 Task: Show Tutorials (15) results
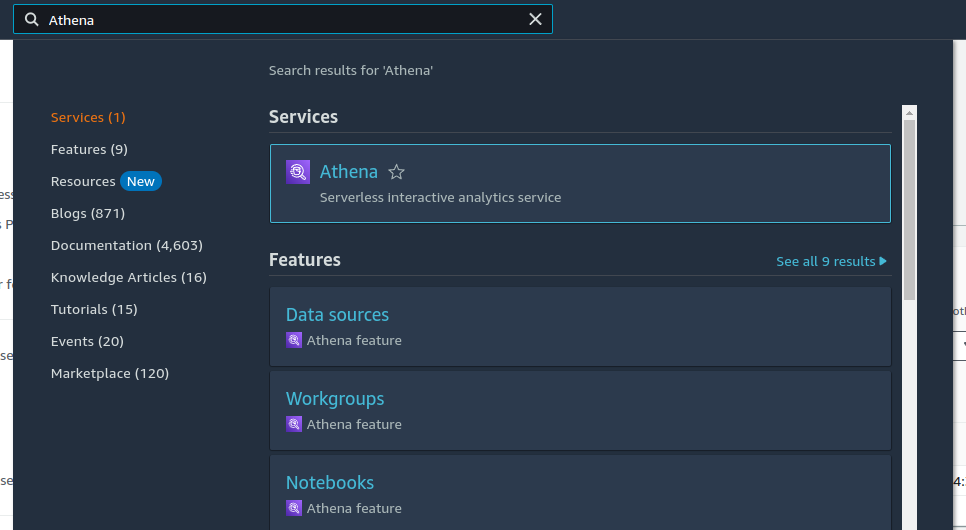[94, 309]
